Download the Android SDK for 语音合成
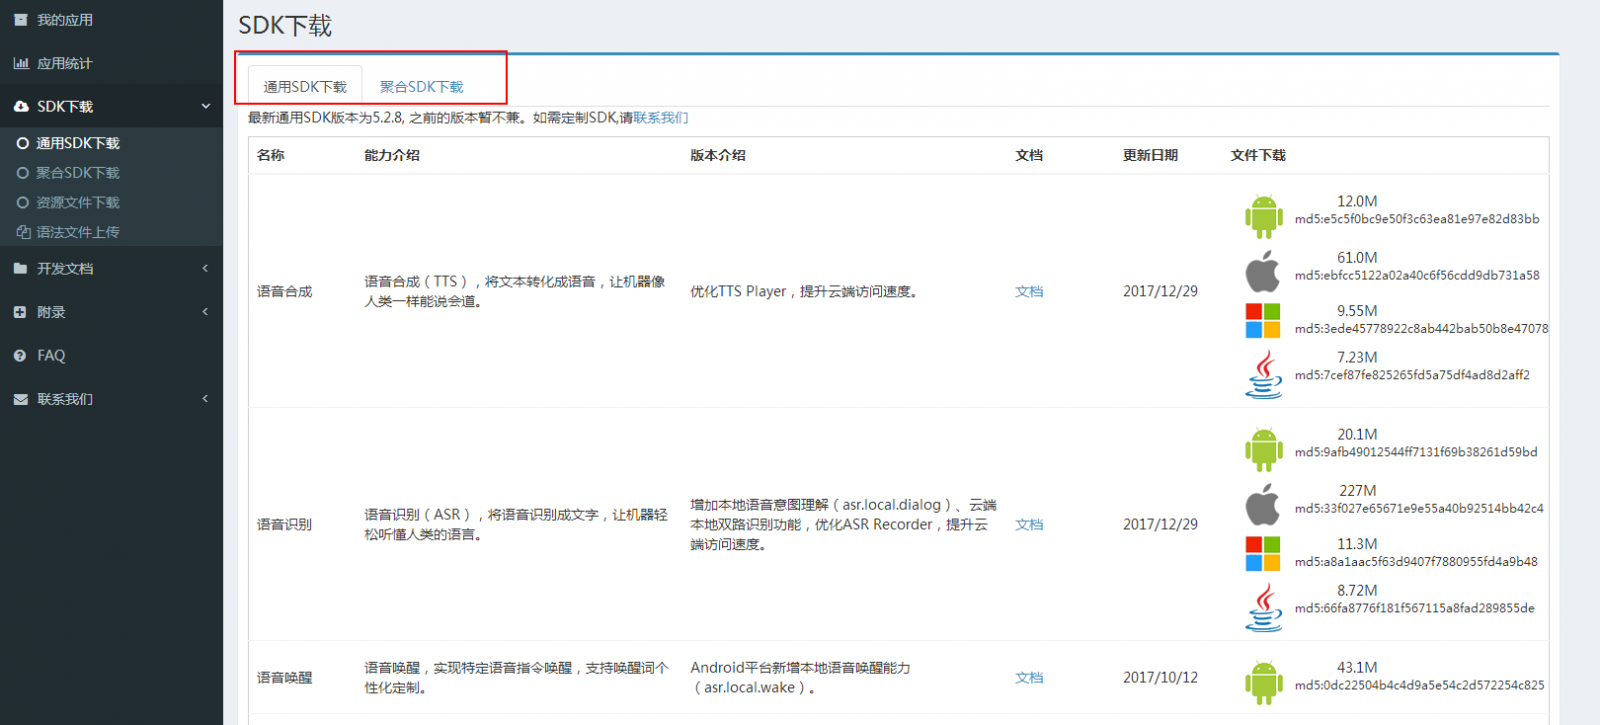This screenshot has width=1600, height=725. (1263, 215)
